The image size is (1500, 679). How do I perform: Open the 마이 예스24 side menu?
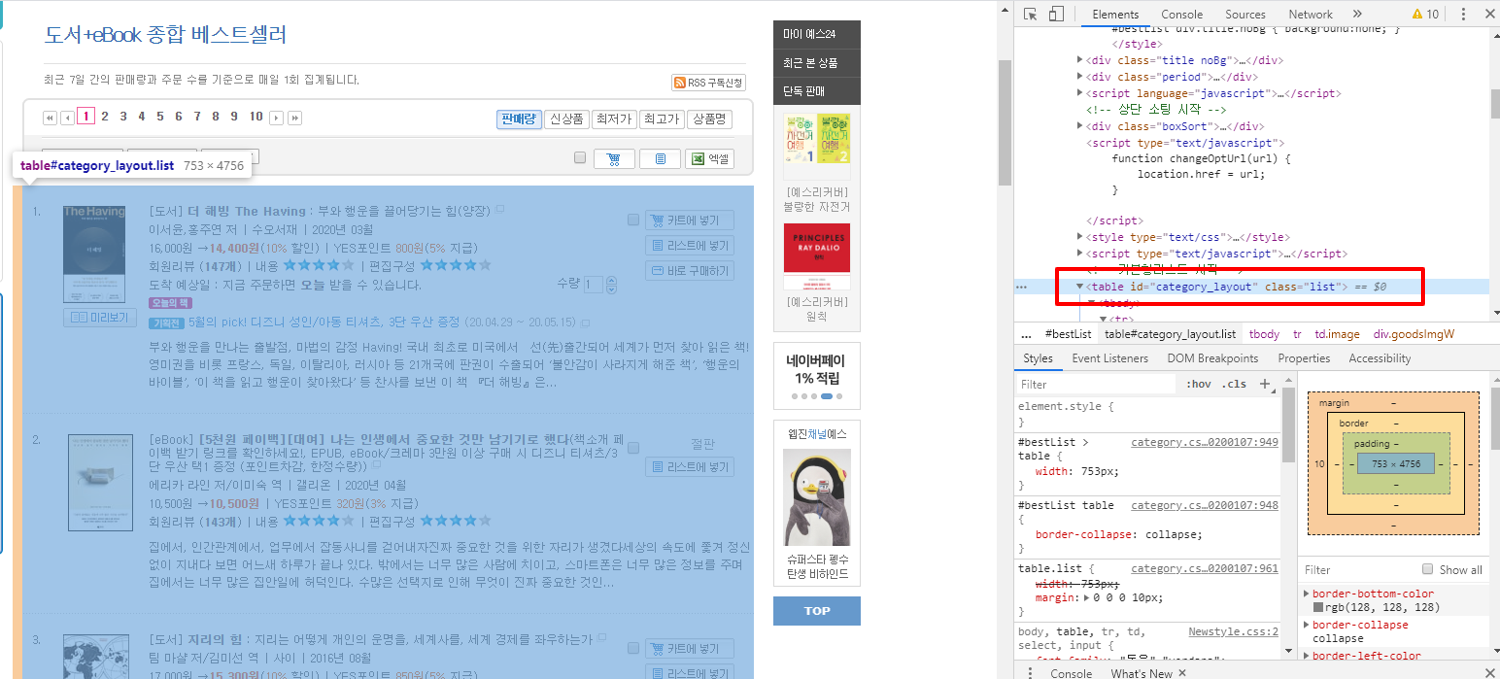click(x=817, y=34)
